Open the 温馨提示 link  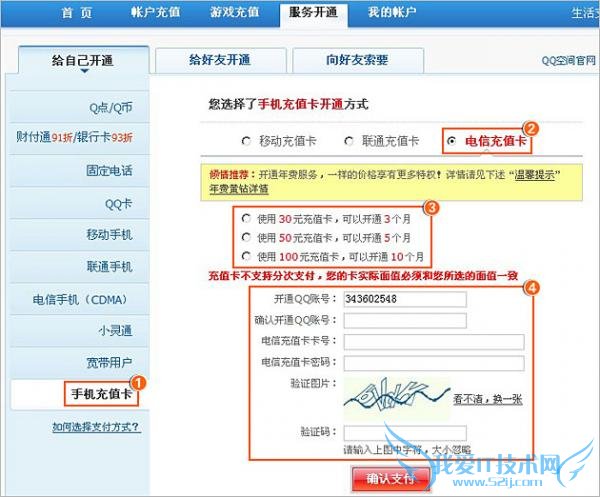tap(535, 175)
